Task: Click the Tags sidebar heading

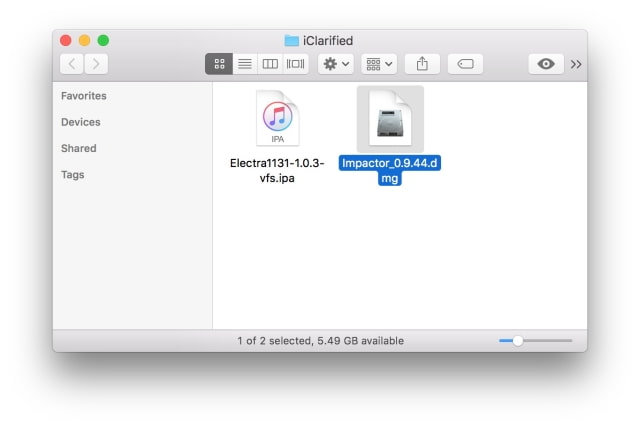Action: pos(73,175)
